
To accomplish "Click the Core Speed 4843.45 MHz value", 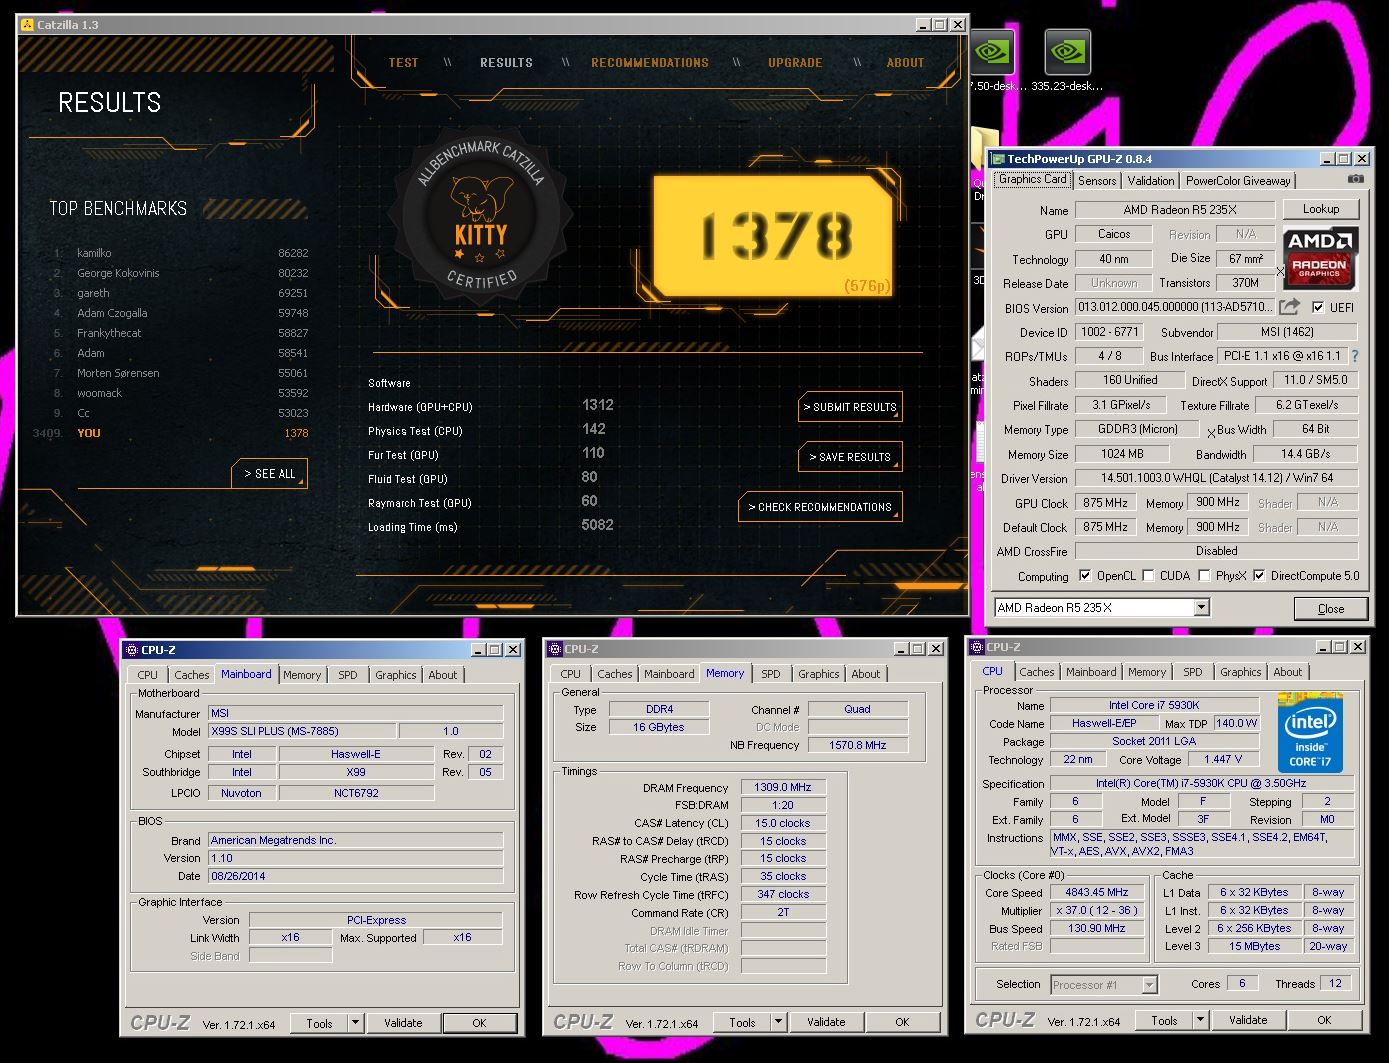I will coord(1096,892).
